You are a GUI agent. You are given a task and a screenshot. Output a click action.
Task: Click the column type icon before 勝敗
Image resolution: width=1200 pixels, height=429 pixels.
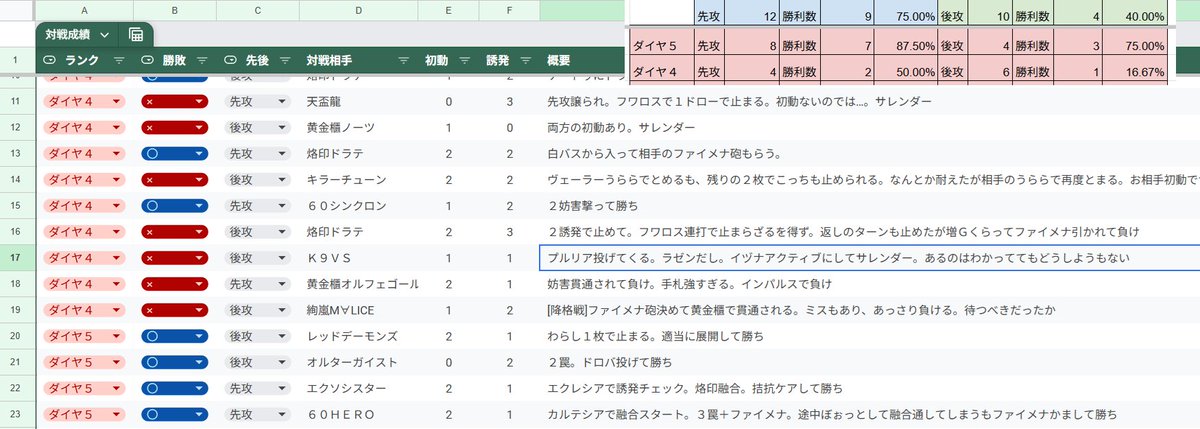pos(148,61)
